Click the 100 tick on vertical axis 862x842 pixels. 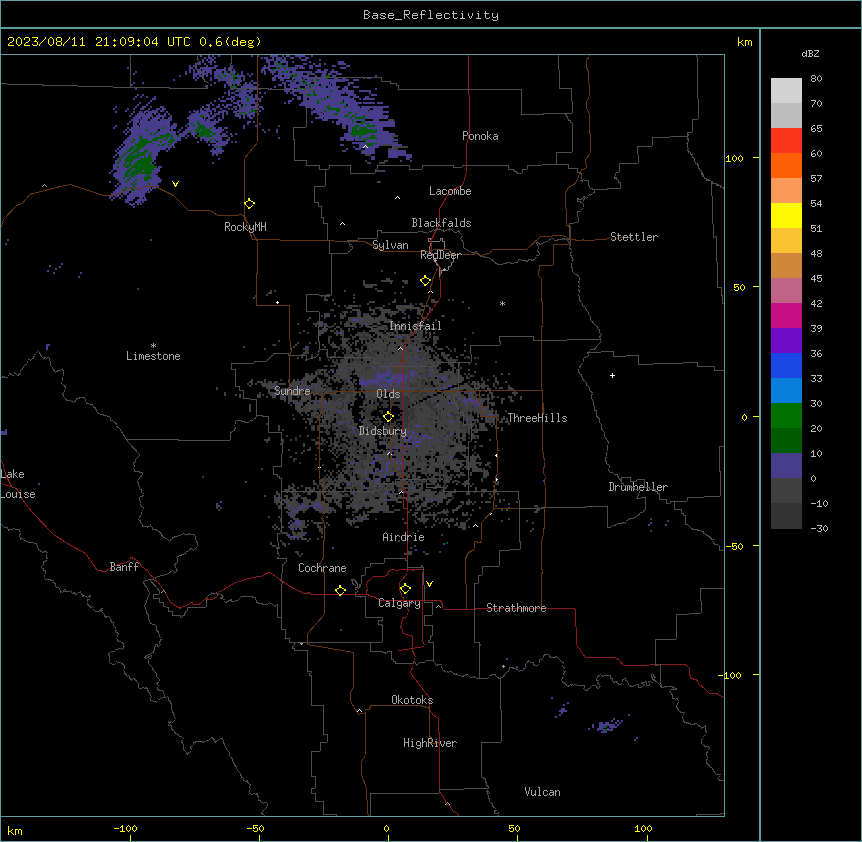[x=734, y=158]
